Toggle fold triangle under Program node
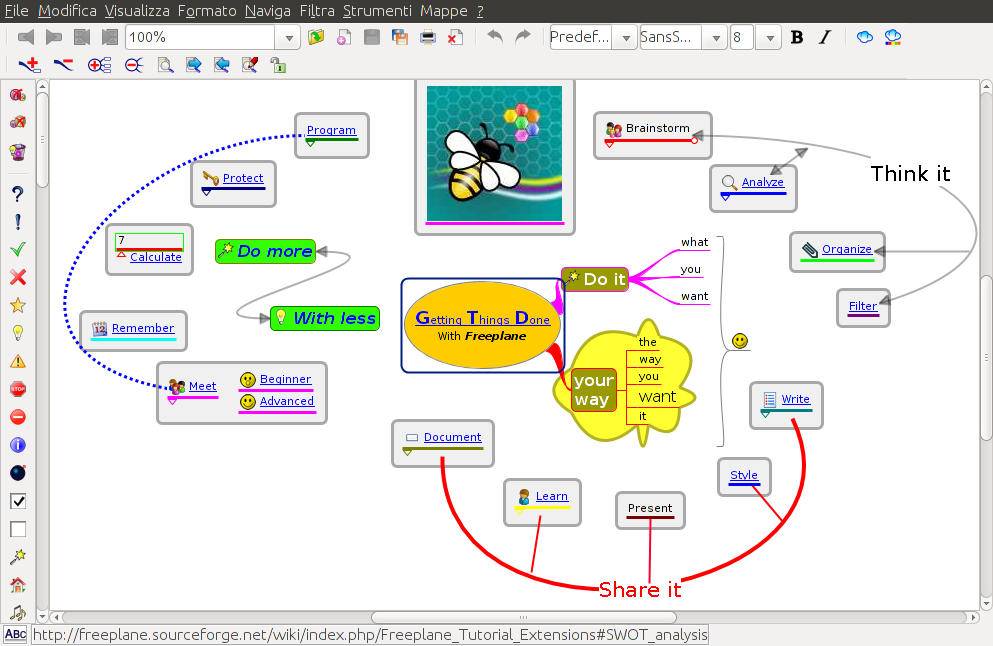Viewport: 993px width, 646px height. coord(310,144)
